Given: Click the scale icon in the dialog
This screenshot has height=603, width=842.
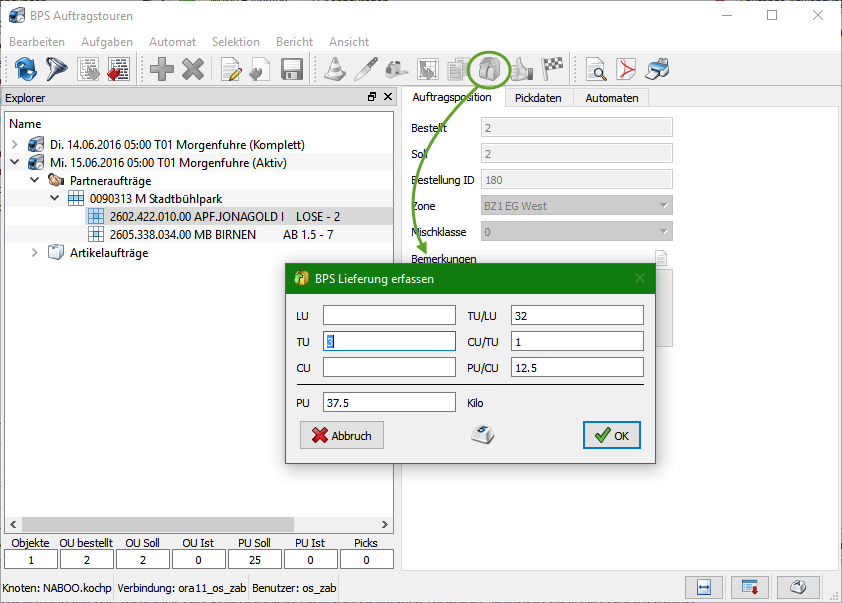Looking at the screenshot, I should point(483,435).
